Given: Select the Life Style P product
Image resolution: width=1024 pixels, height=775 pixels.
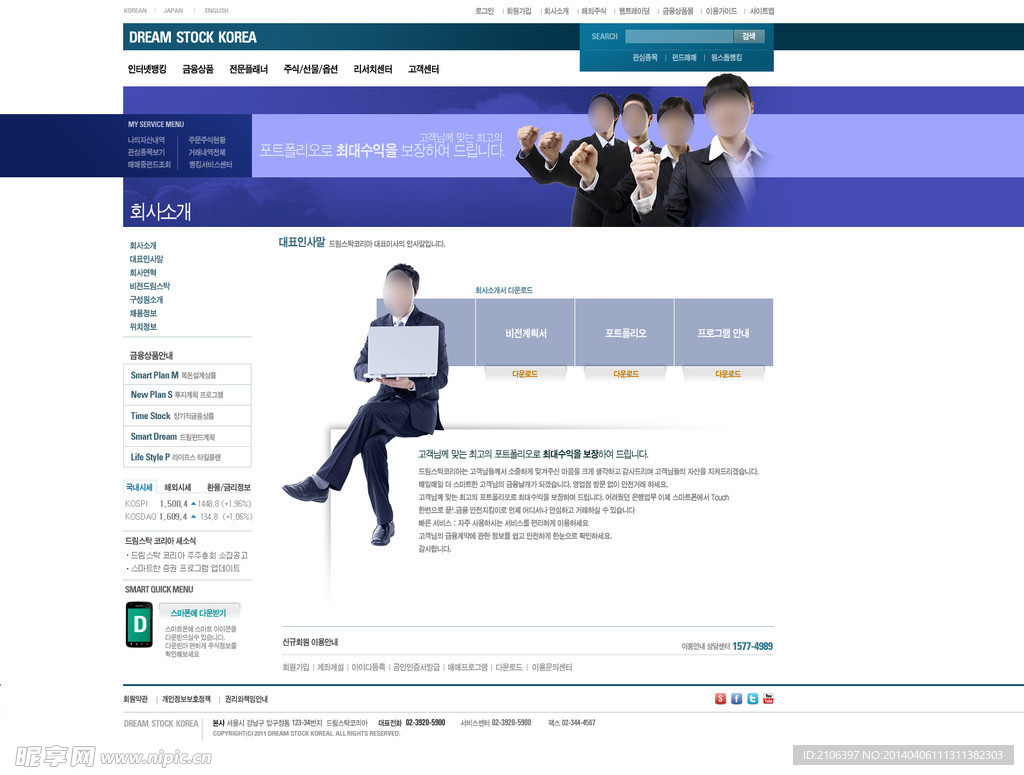Looking at the screenshot, I should point(187,457).
